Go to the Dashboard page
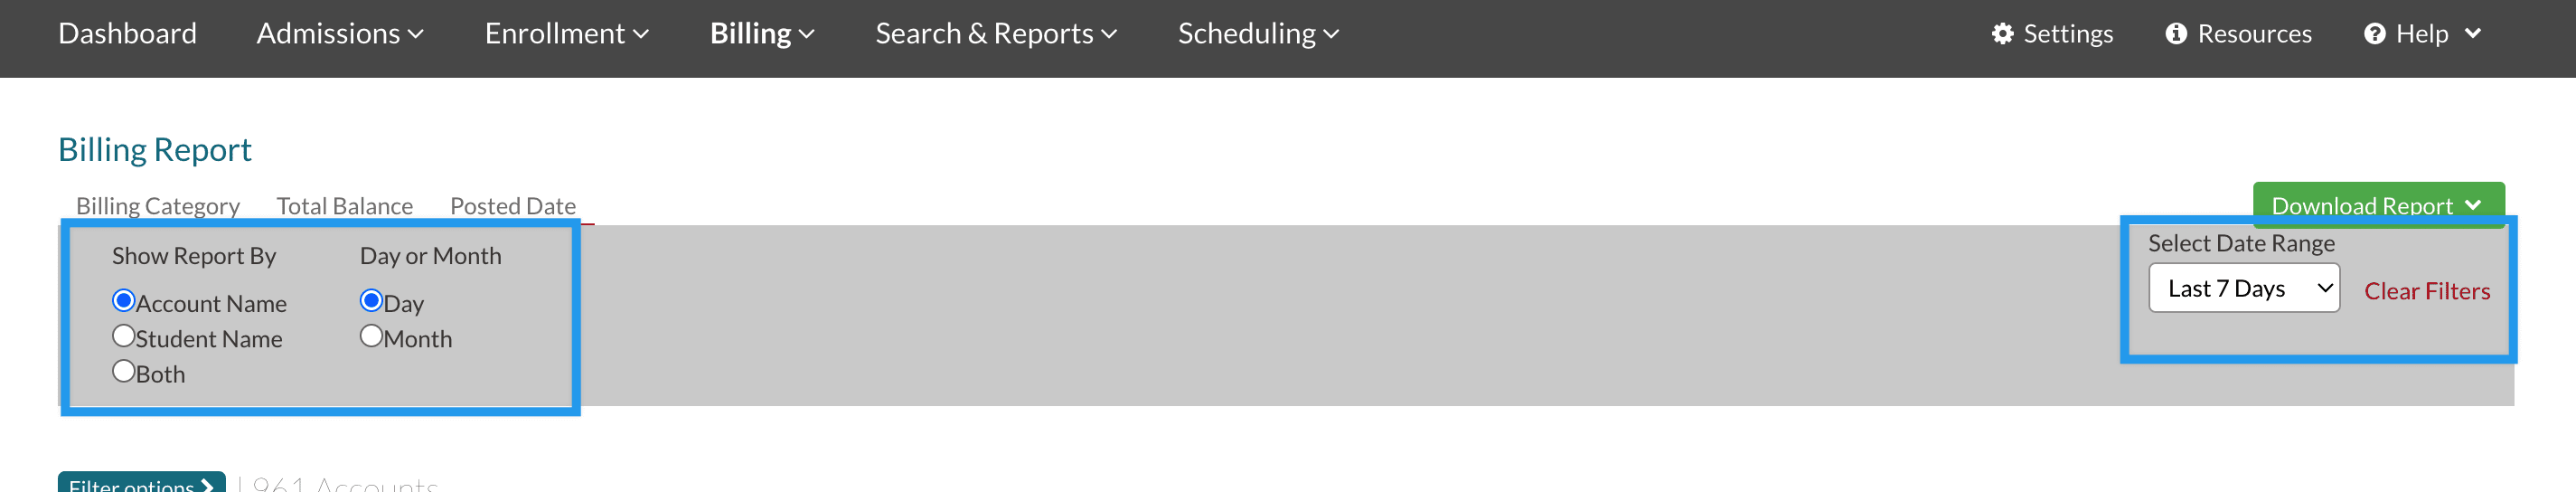This screenshot has width=2576, height=492. pyautogui.click(x=127, y=34)
